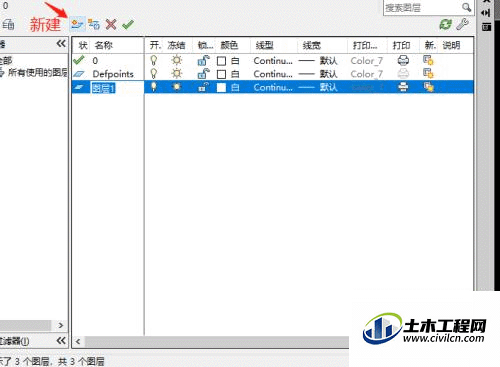Click the layer list horizontal scrollbar track
The image size is (500, 367).
coord(217,342)
